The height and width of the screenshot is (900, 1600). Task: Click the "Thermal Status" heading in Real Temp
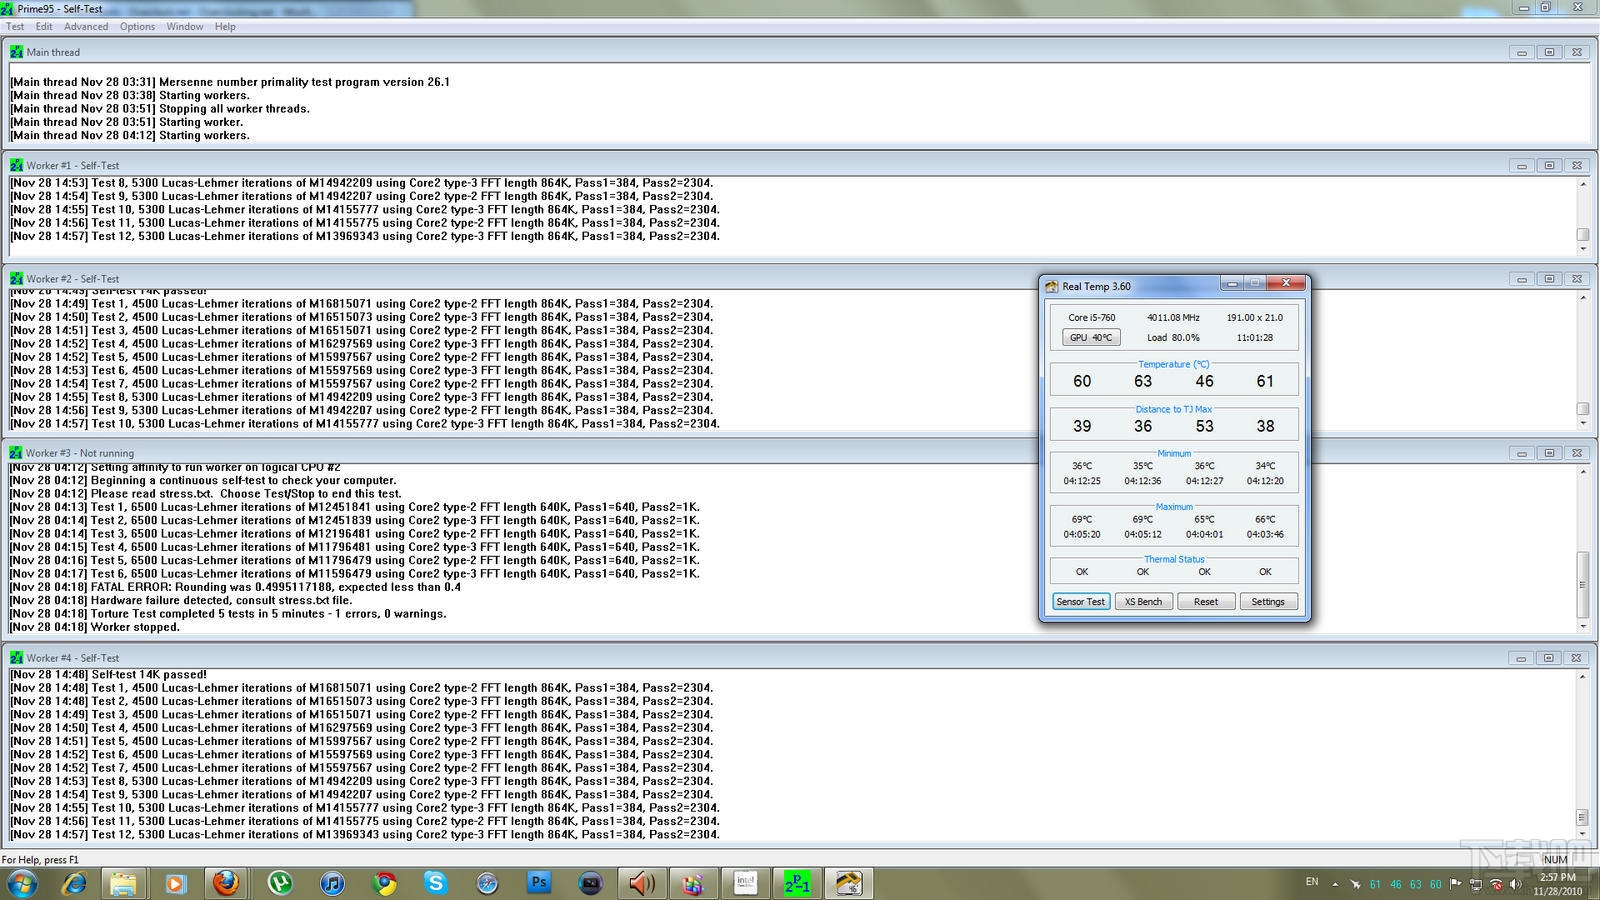coord(1174,559)
